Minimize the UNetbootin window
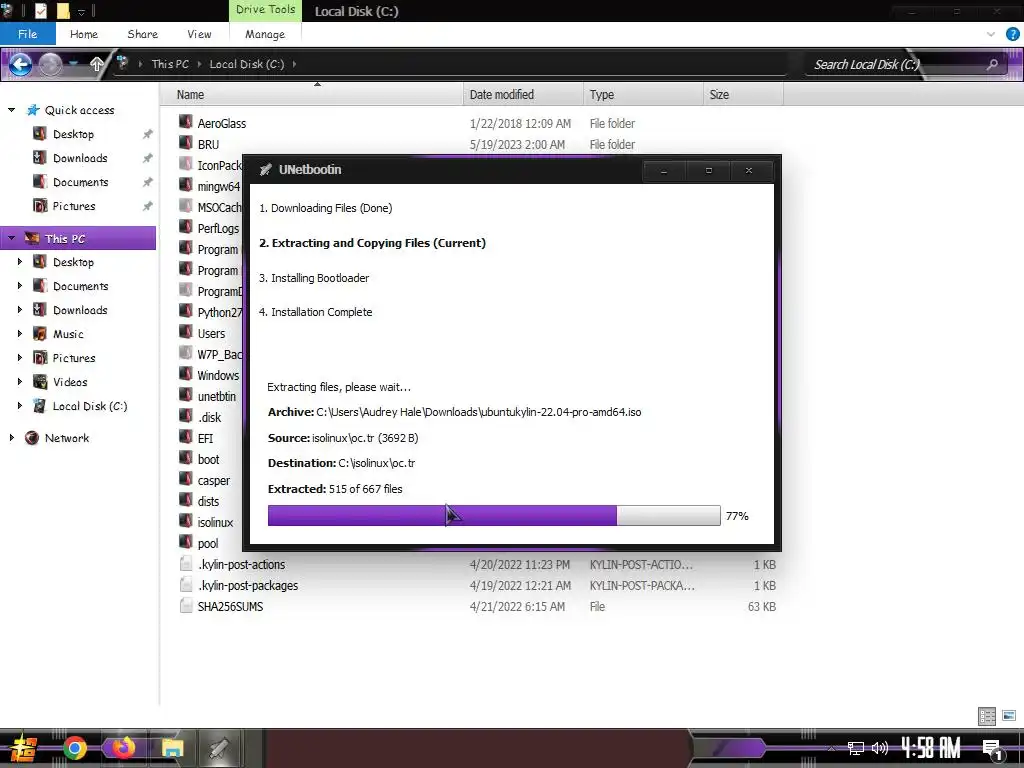Viewport: 1024px width, 768px height. coord(664,170)
